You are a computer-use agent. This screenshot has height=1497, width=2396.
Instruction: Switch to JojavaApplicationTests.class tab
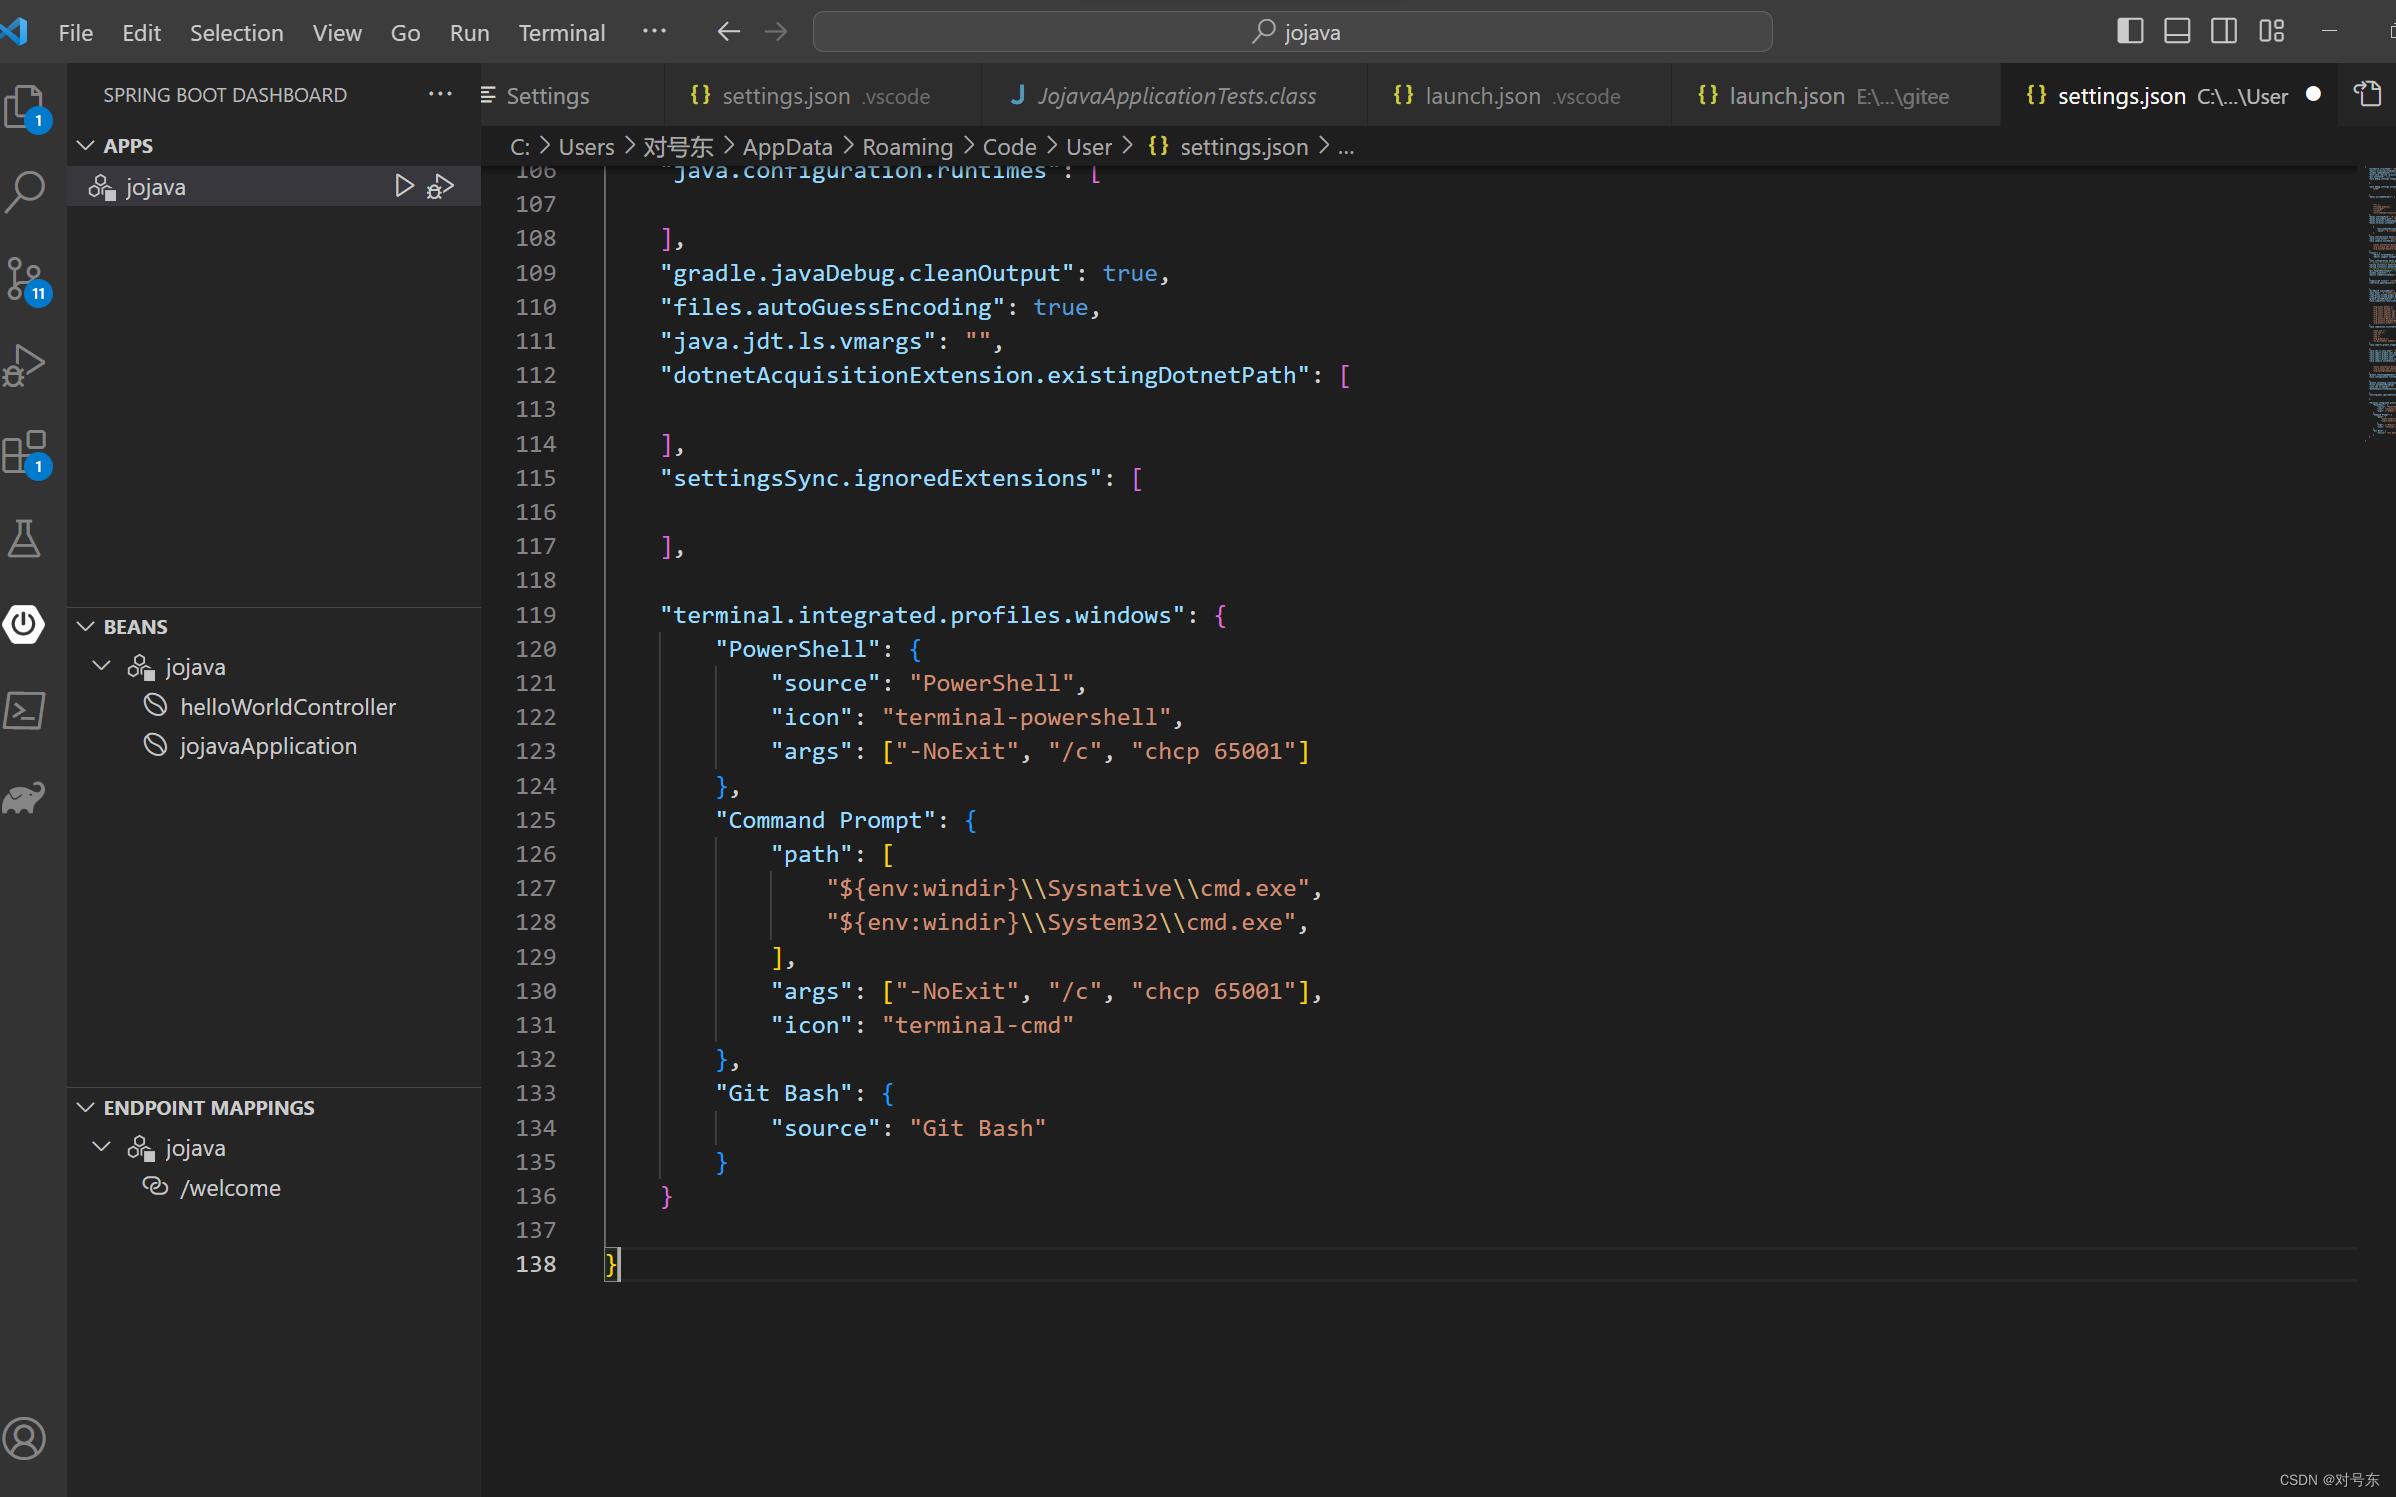coord(1175,96)
